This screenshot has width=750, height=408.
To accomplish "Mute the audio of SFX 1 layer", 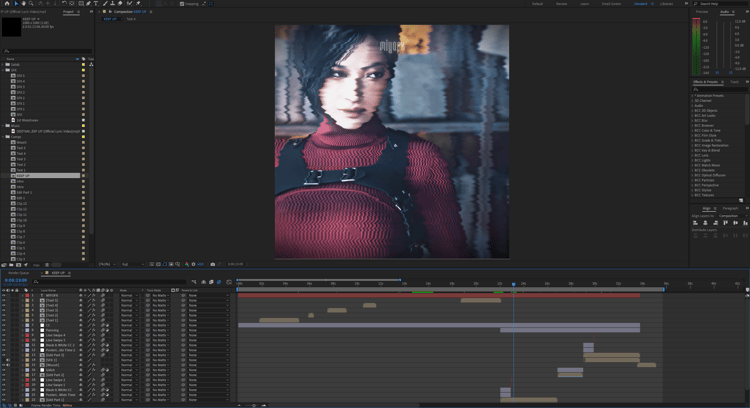I will click(x=8, y=360).
